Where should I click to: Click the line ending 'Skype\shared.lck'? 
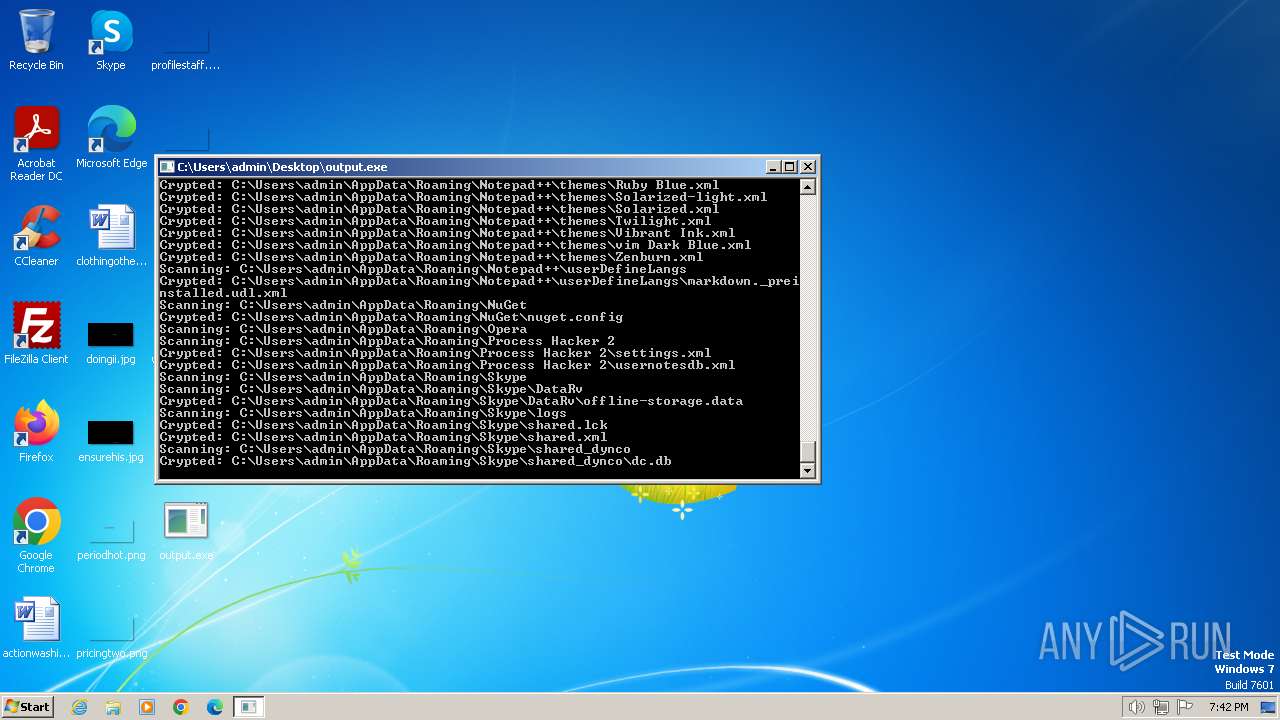[x=383, y=425]
